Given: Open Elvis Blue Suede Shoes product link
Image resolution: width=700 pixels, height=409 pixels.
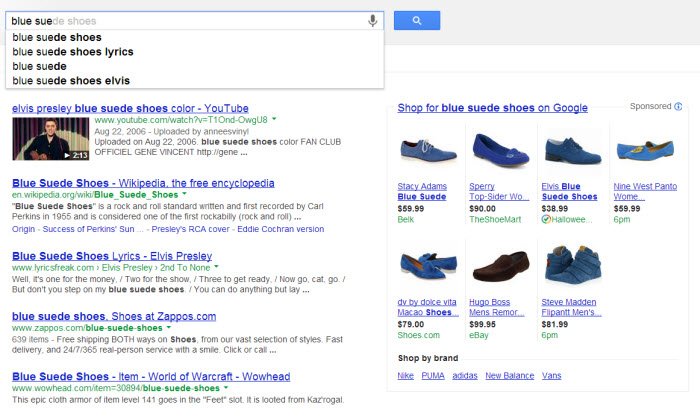Looking at the screenshot, I should pyautogui.click(x=569, y=192).
